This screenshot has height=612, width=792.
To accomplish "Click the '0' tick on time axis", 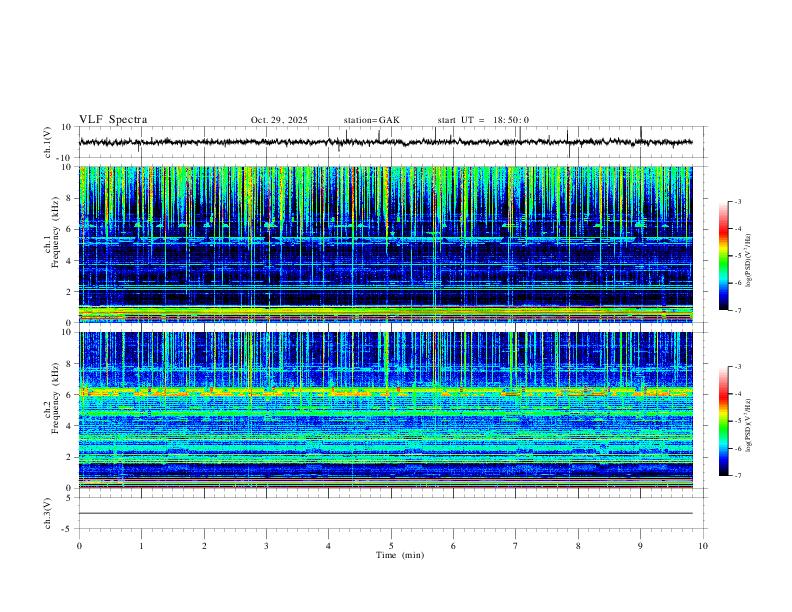I will [79, 546].
